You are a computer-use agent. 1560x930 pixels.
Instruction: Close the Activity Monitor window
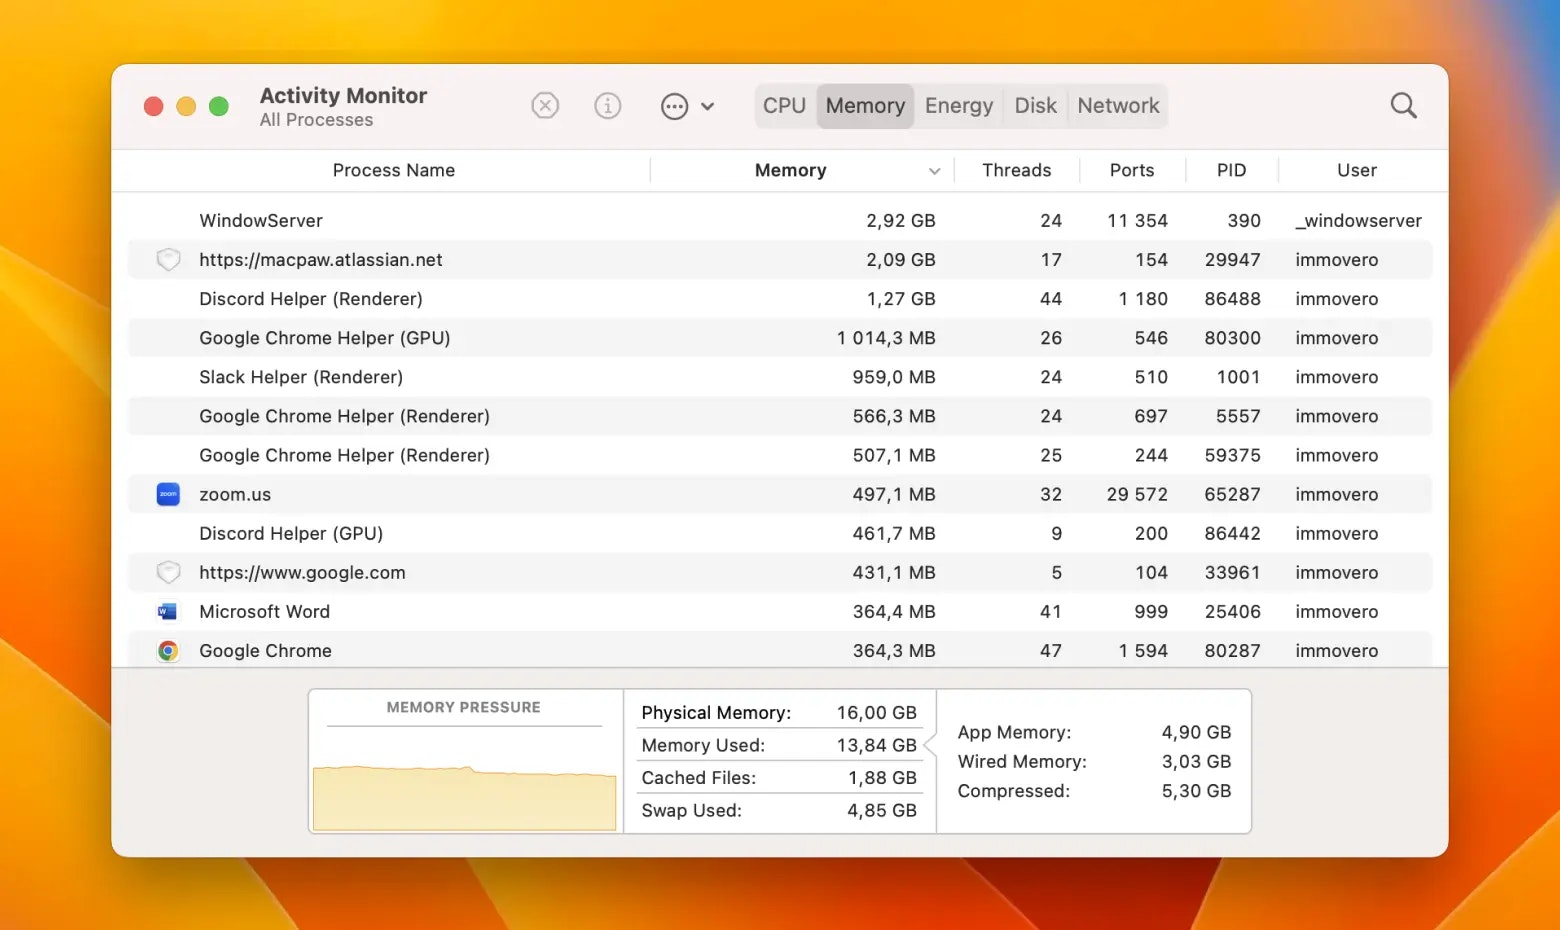point(153,106)
